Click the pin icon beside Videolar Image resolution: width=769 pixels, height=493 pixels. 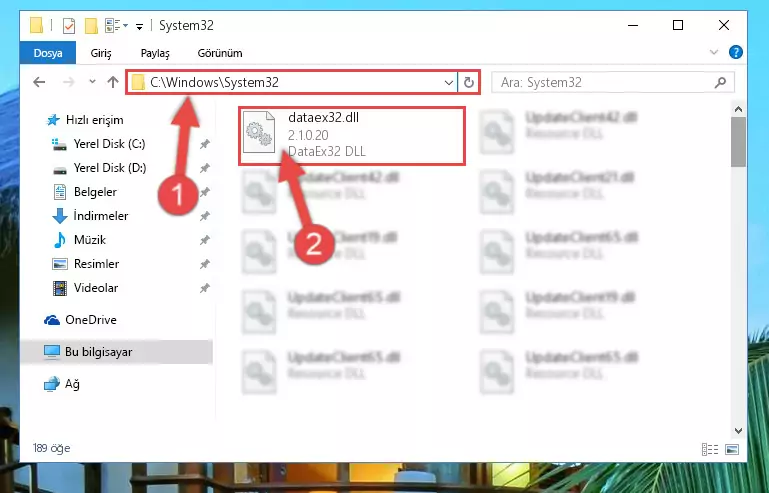205,288
